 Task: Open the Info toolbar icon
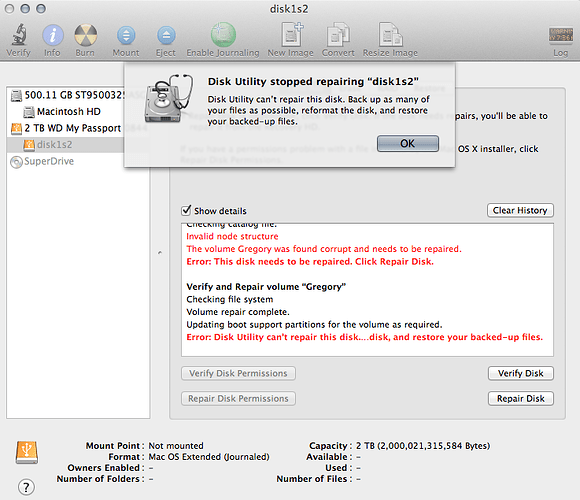click(x=53, y=35)
